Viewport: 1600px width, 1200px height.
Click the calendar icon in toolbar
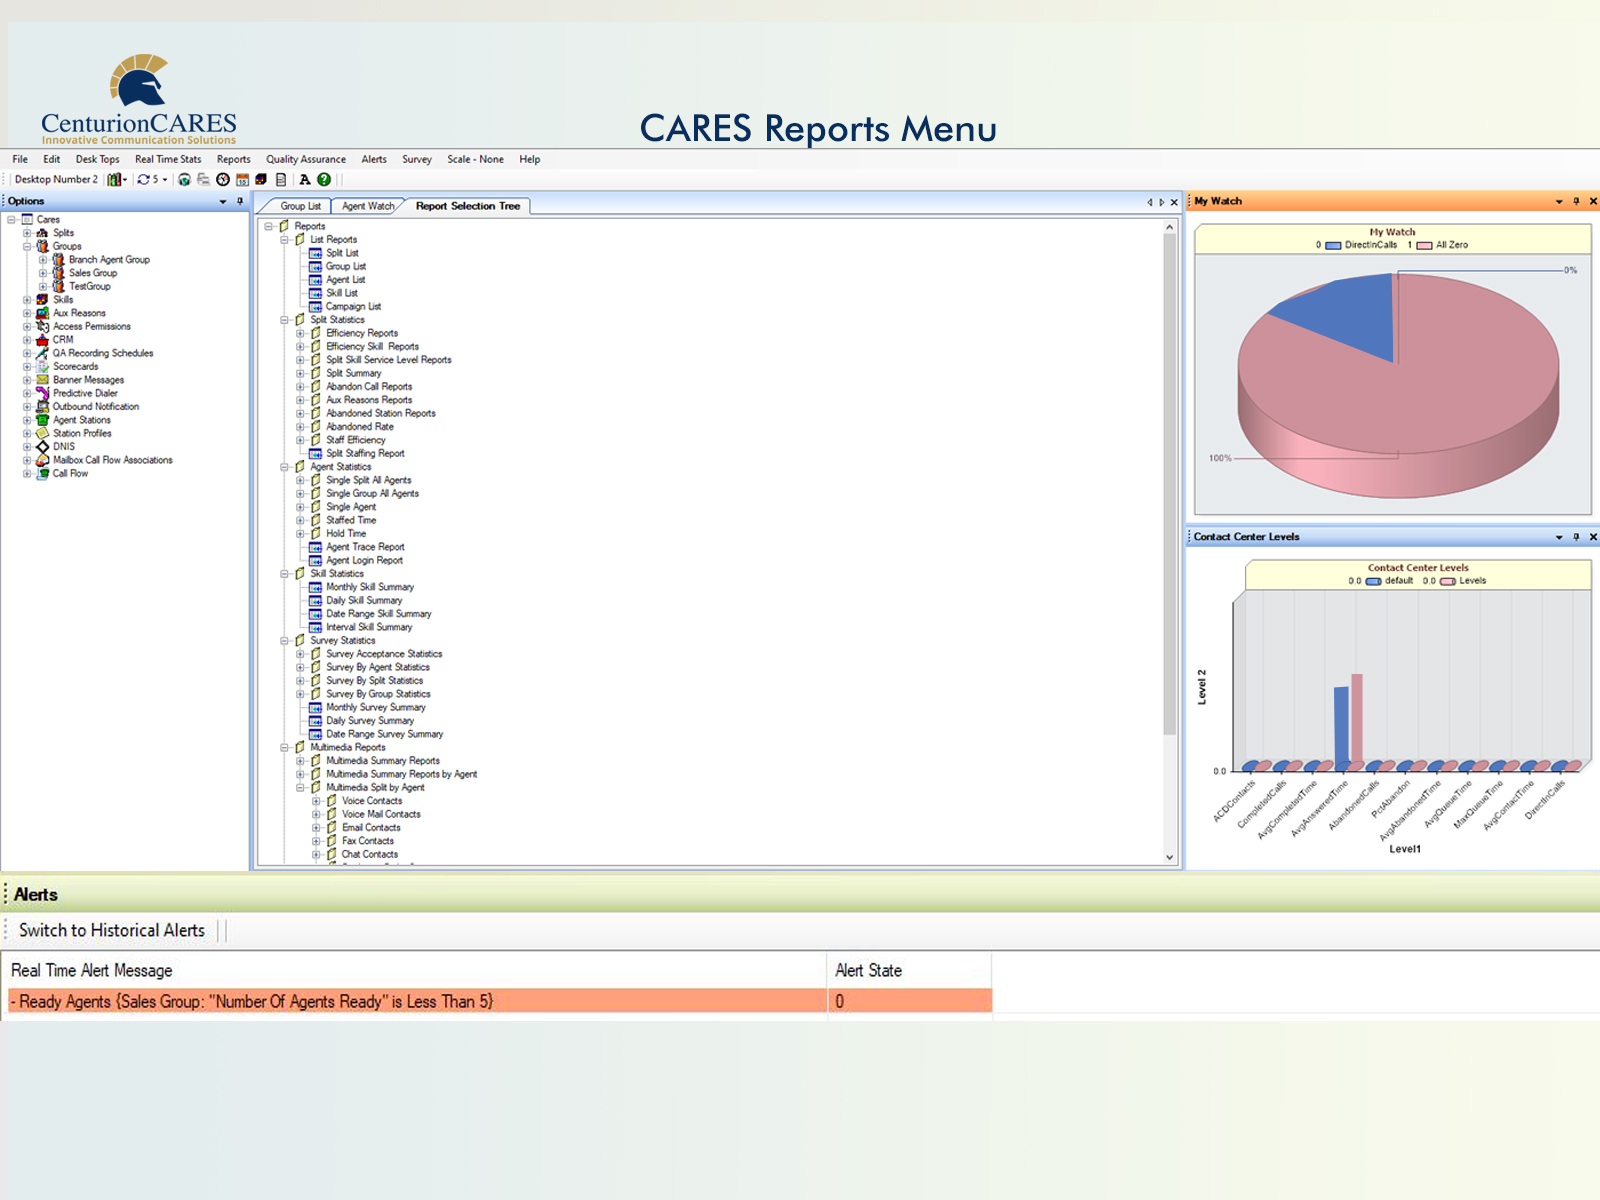coord(242,180)
